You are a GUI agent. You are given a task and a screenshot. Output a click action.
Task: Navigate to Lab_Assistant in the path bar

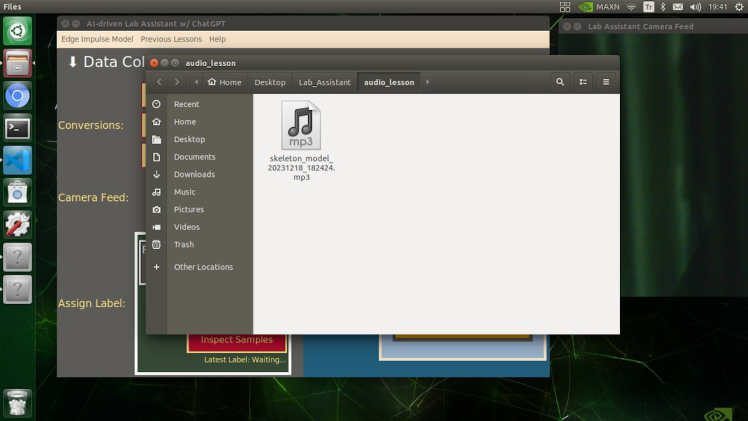click(324, 82)
